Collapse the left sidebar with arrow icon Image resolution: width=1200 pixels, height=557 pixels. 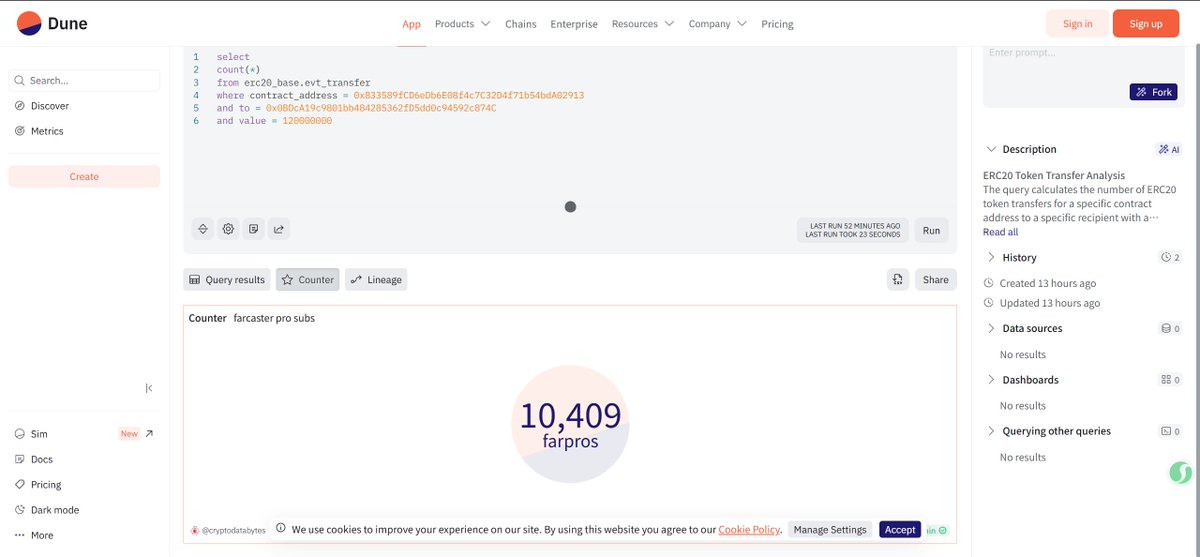[149, 388]
